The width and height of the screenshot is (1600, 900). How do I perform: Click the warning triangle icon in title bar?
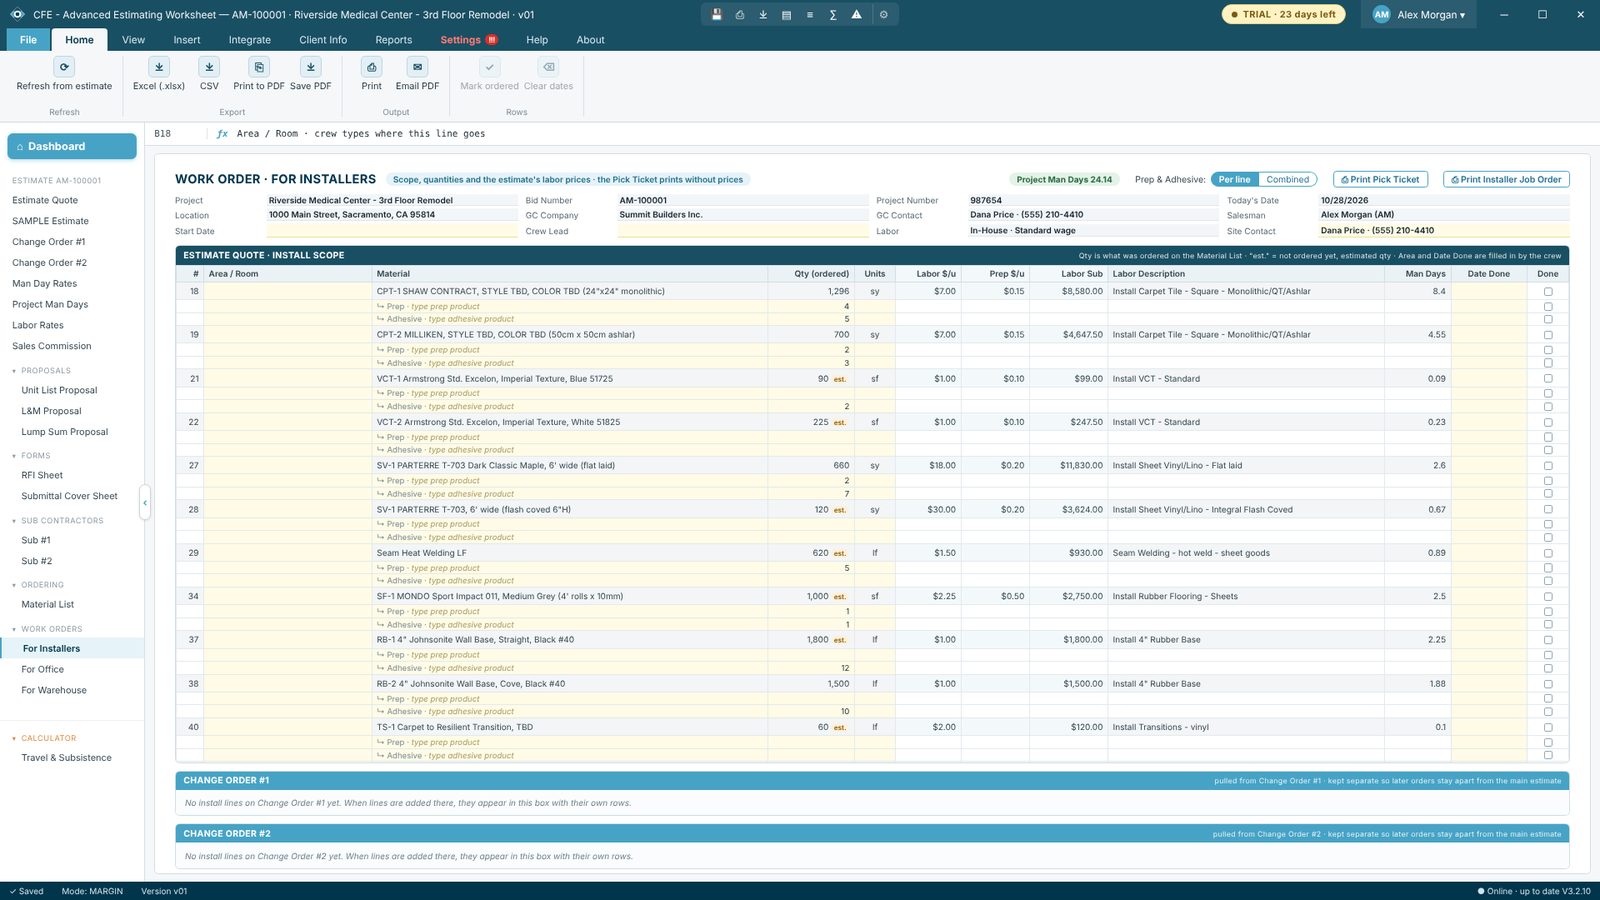pos(856,15)
